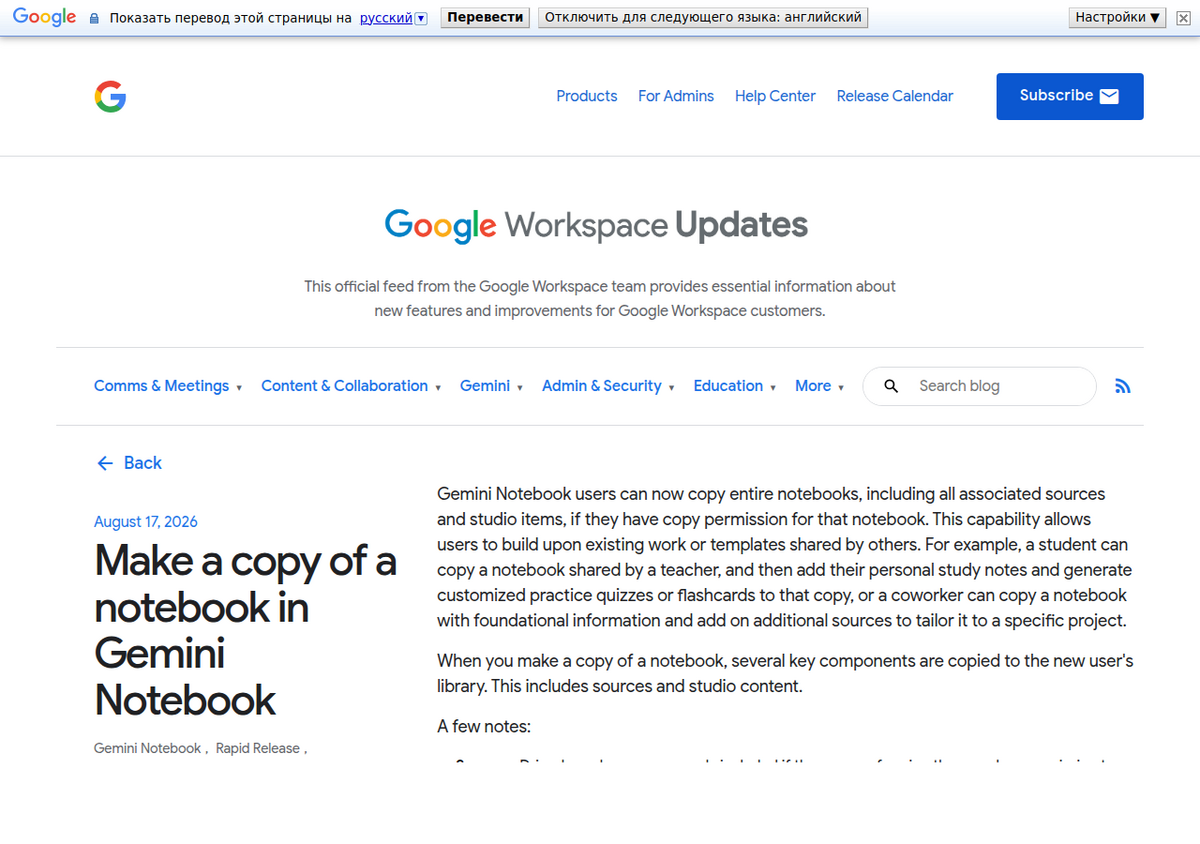Click the Google Workspace Updates title logo
The image size is (1200, 844).
pos(596,225)
